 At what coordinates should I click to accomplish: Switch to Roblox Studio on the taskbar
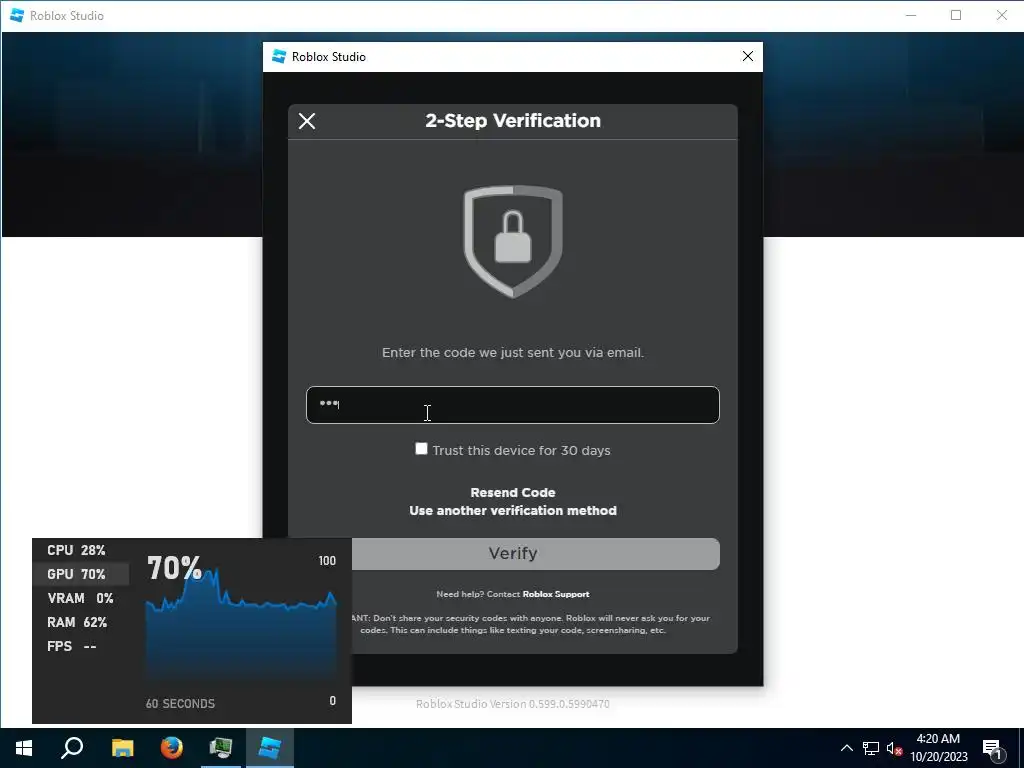click(270, 748)
